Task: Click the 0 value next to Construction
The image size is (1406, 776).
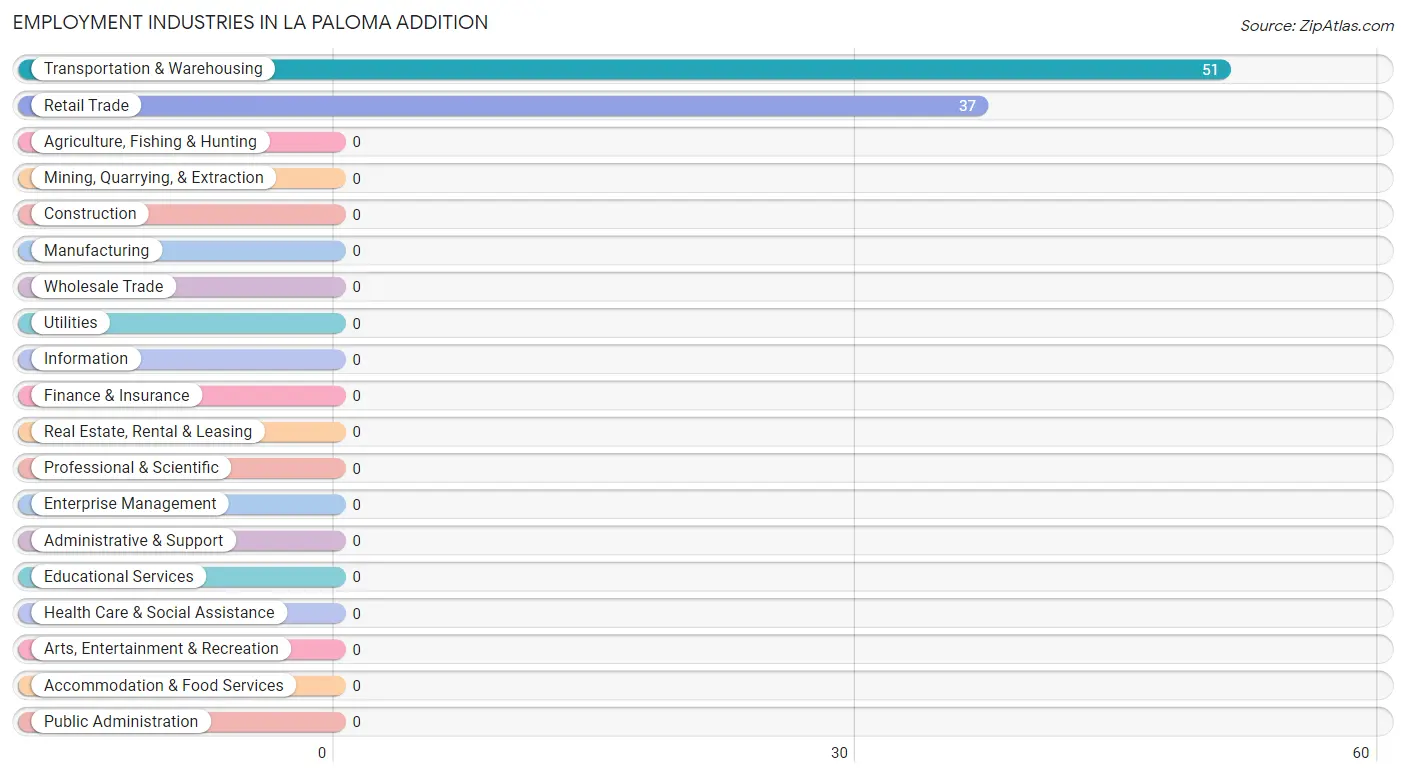Action: 356,214
